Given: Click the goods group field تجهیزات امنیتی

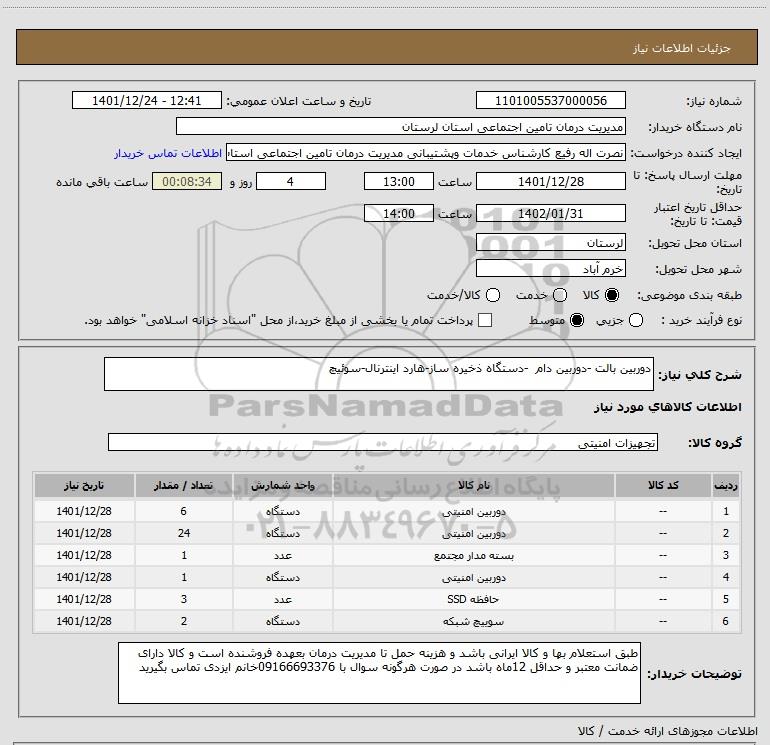Looking at the screenshot, I should coord(383,442).
